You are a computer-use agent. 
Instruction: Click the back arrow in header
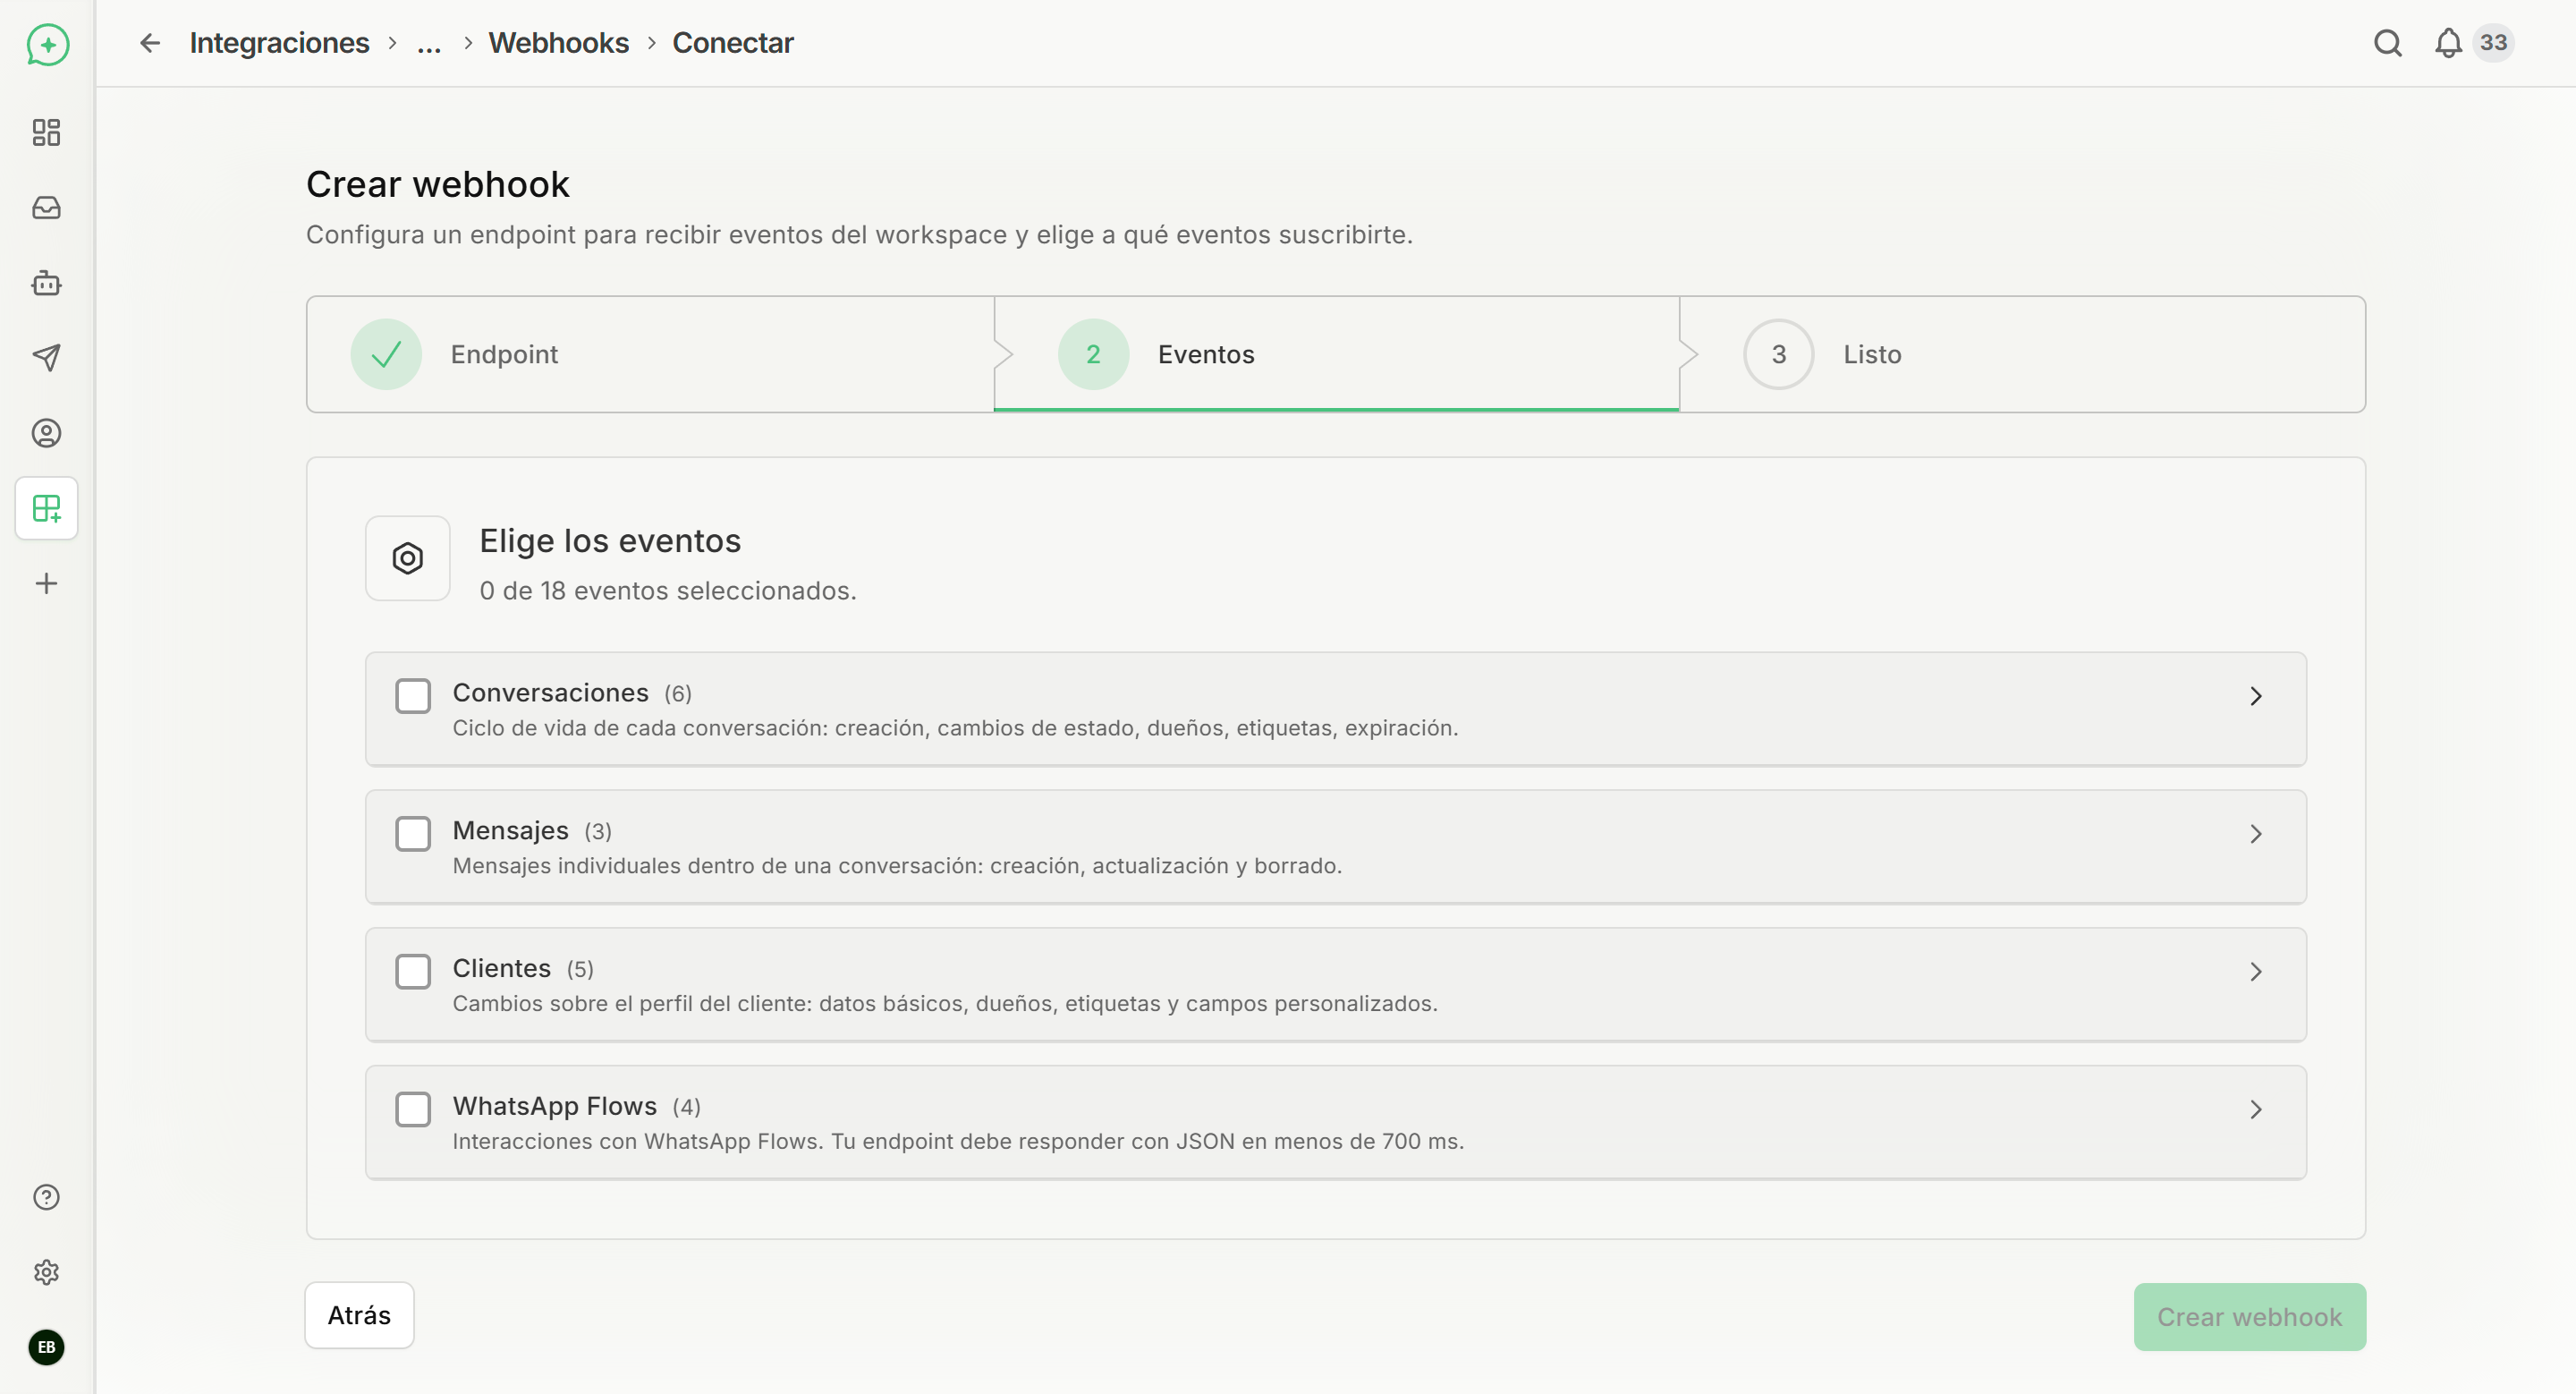[x=150, y=43]
